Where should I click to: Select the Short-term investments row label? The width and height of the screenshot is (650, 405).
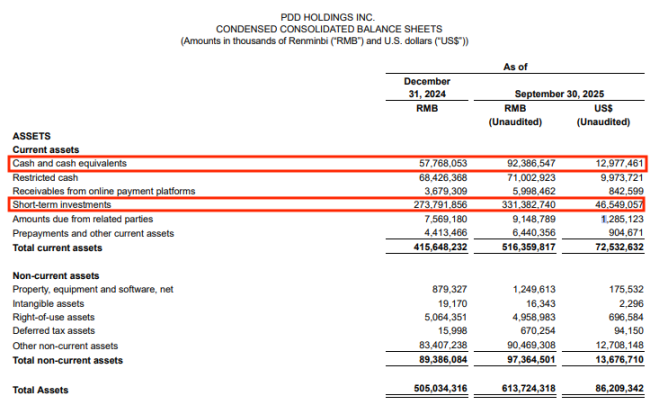[61, 204]
